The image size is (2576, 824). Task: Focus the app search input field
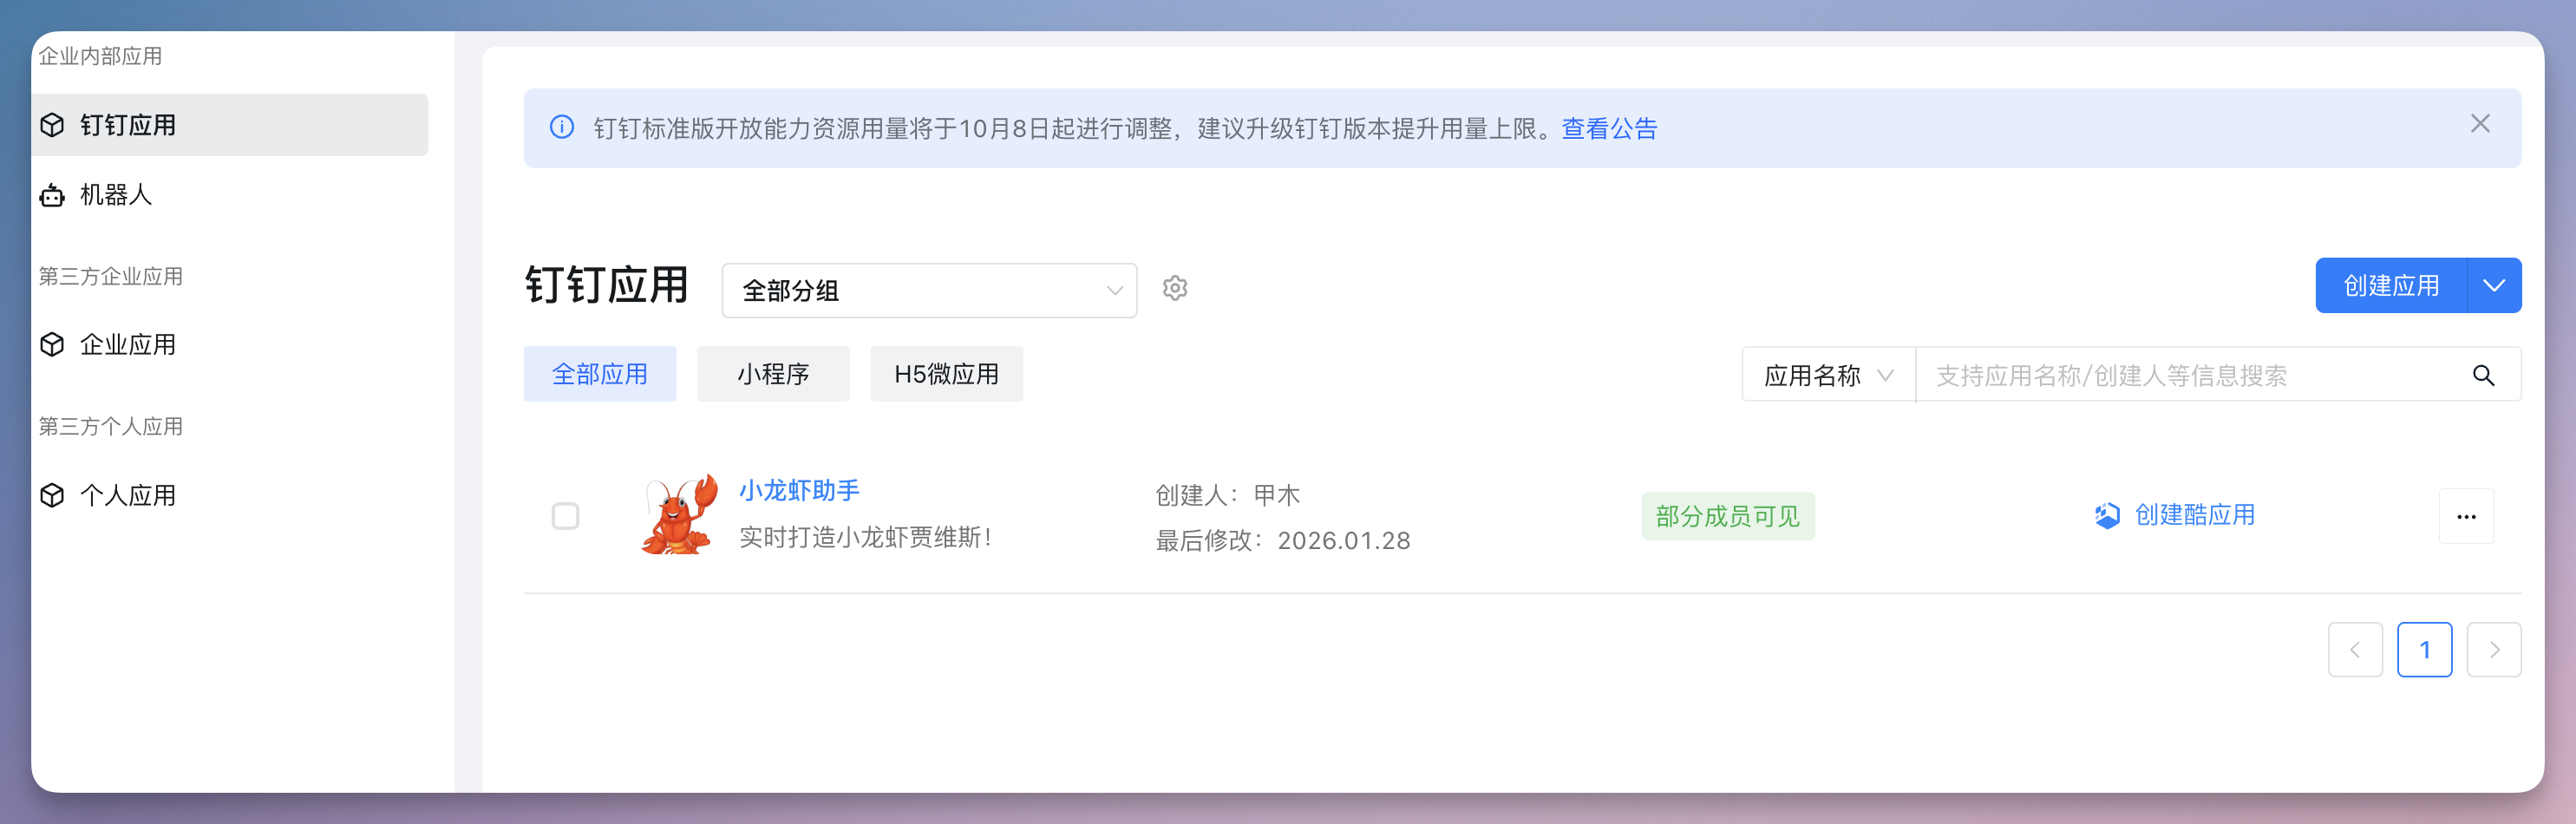pyautogui.click(x=2190, y=375)
